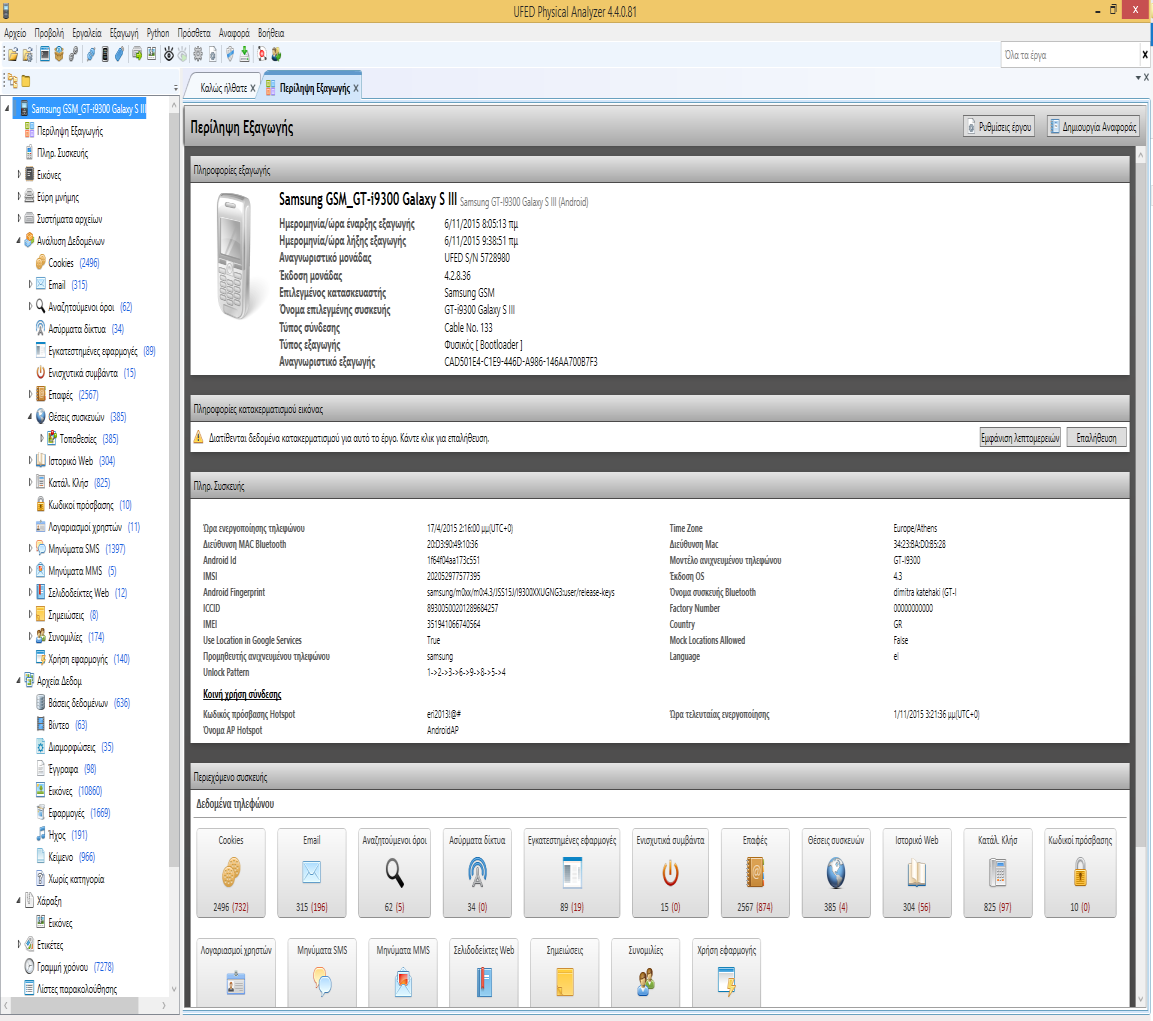Open the Σημειώσεις notes tile
1153x1021 pixels.
(x=565, y=972)
